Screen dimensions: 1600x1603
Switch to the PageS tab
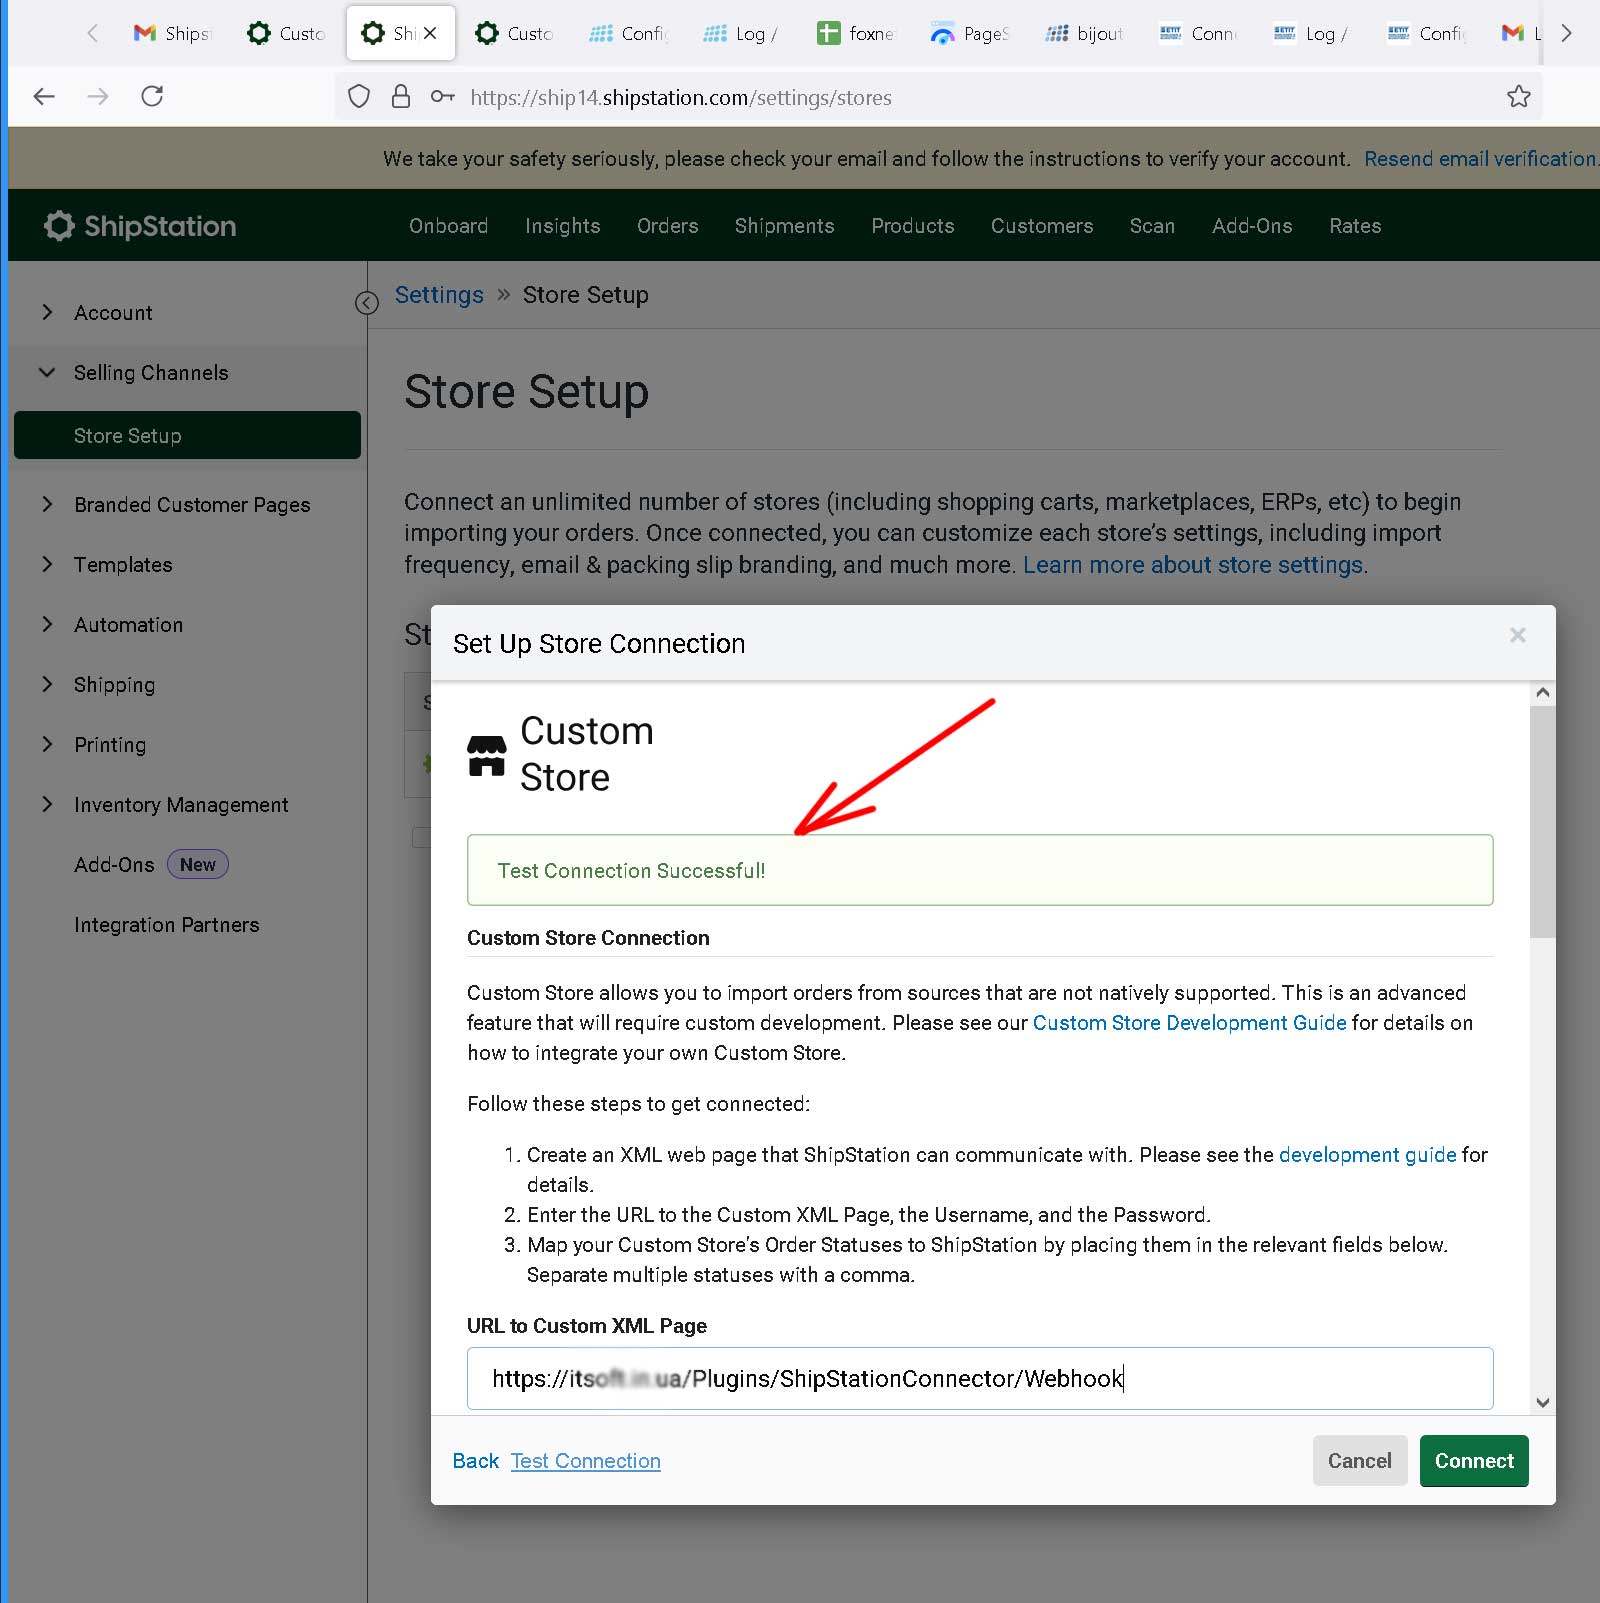(971, 34)
